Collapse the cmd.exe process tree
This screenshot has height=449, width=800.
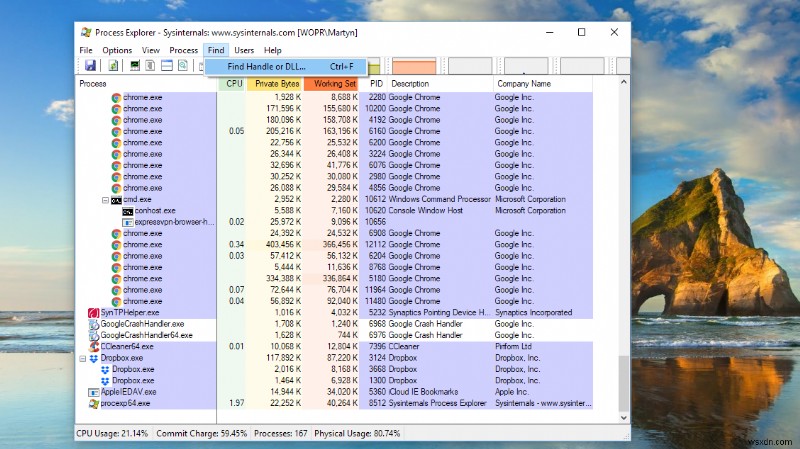105,199
